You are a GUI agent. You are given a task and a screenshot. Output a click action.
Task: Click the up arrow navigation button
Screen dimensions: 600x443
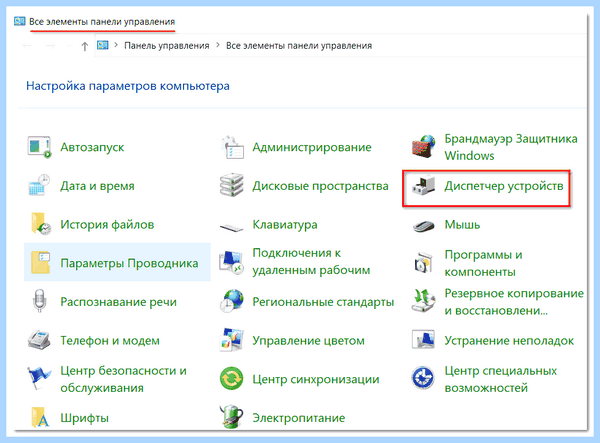pos(85,46)
